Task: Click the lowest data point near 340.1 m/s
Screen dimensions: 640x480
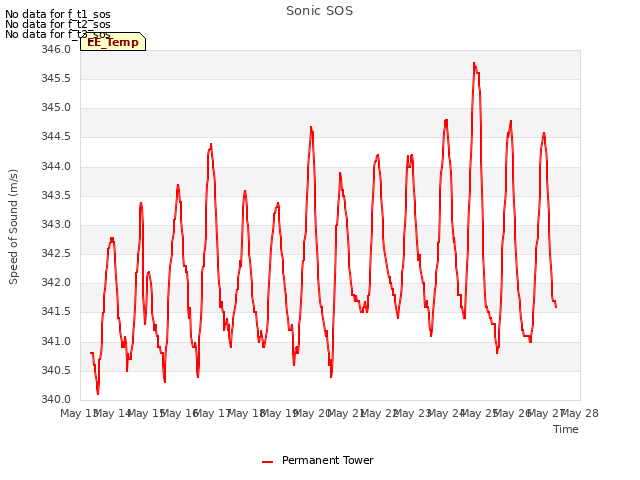Action: coord(98,393)
